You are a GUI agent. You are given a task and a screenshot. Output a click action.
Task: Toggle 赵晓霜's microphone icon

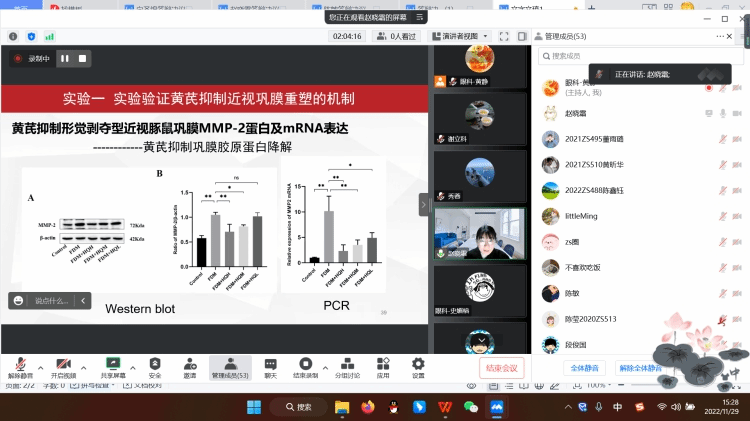723,113
